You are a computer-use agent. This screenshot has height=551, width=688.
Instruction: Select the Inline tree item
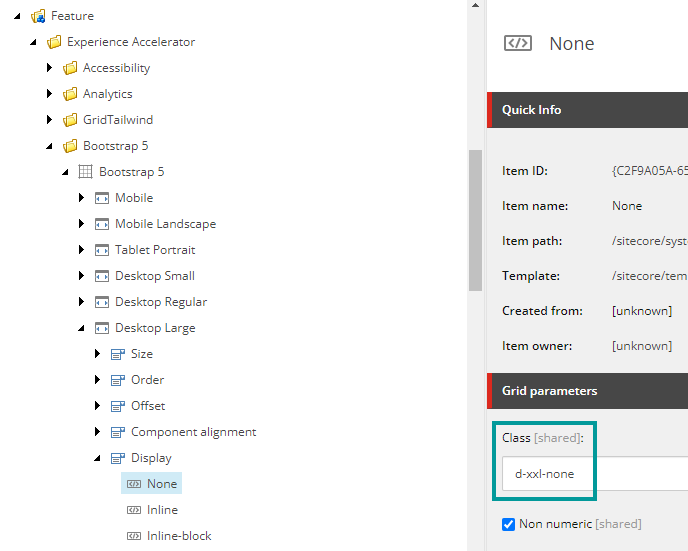point(162,510)
